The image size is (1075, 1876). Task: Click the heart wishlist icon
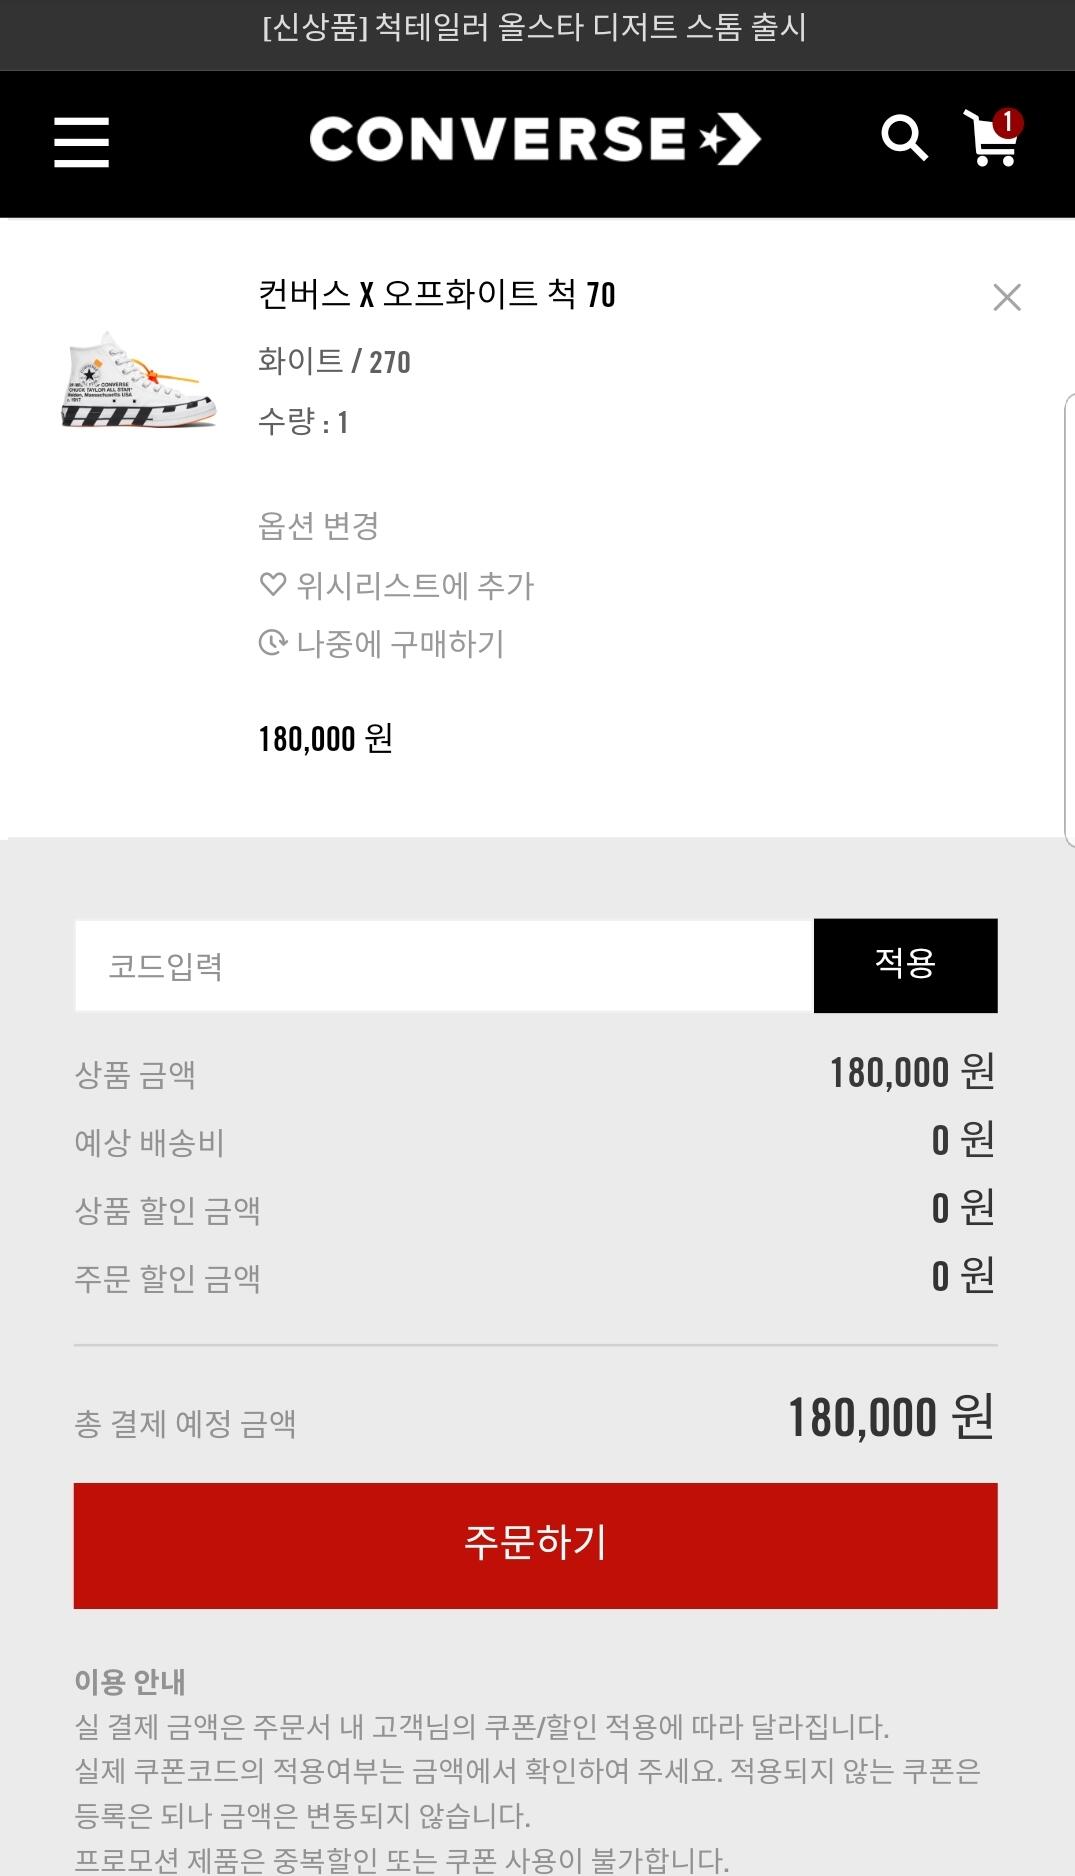pos(272,584)
